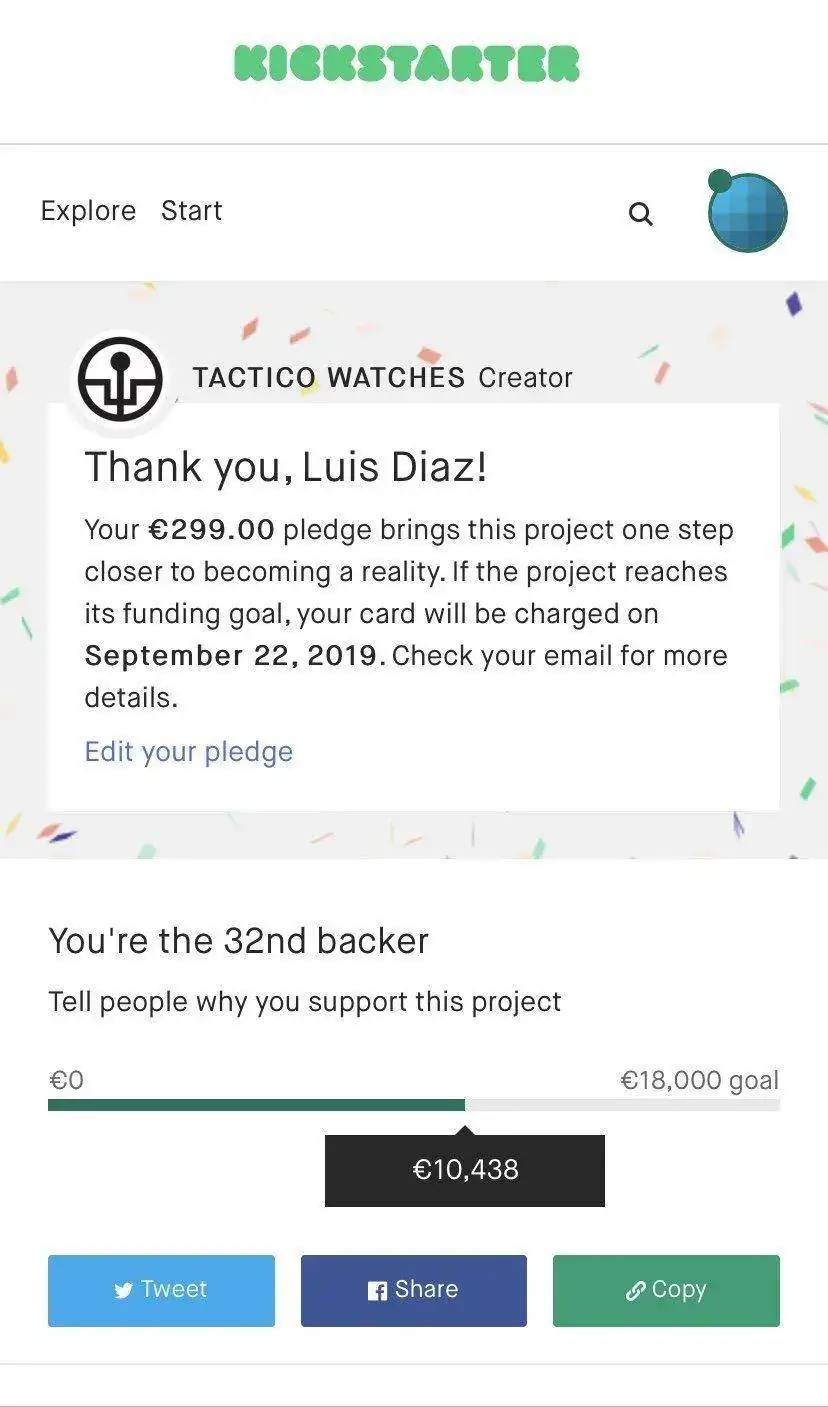Viewport: 828px width, 1407px height.
Task: Click the Tactico Watches creator logo
Action: [x=121, y=379]
